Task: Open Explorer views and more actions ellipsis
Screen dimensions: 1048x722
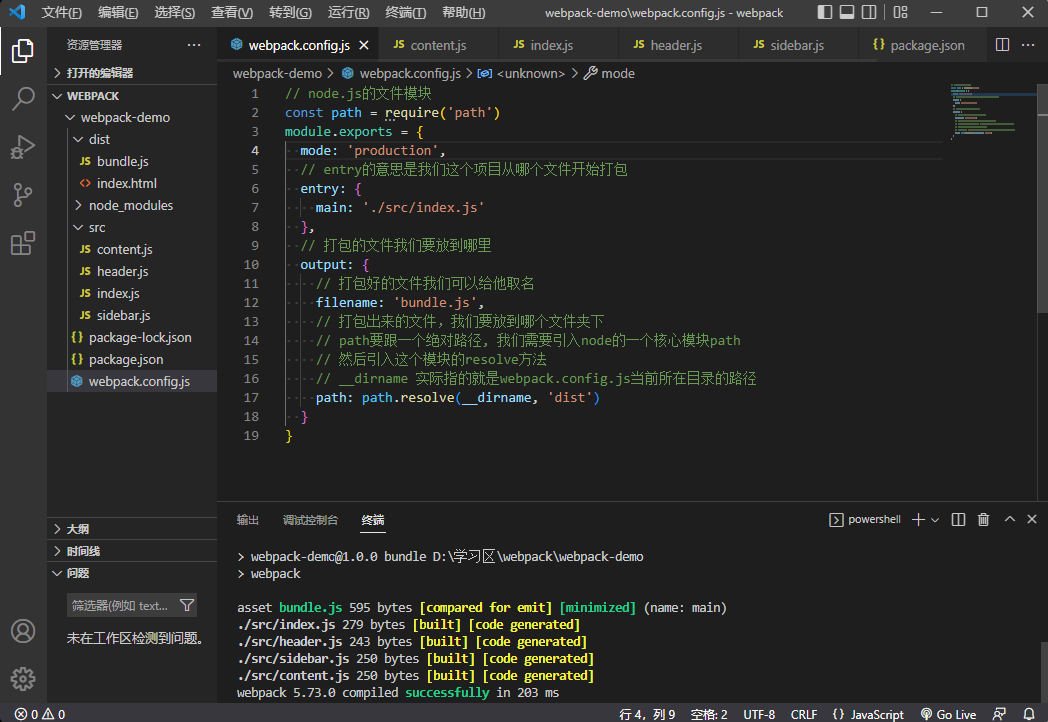Action: click(194, 45)
